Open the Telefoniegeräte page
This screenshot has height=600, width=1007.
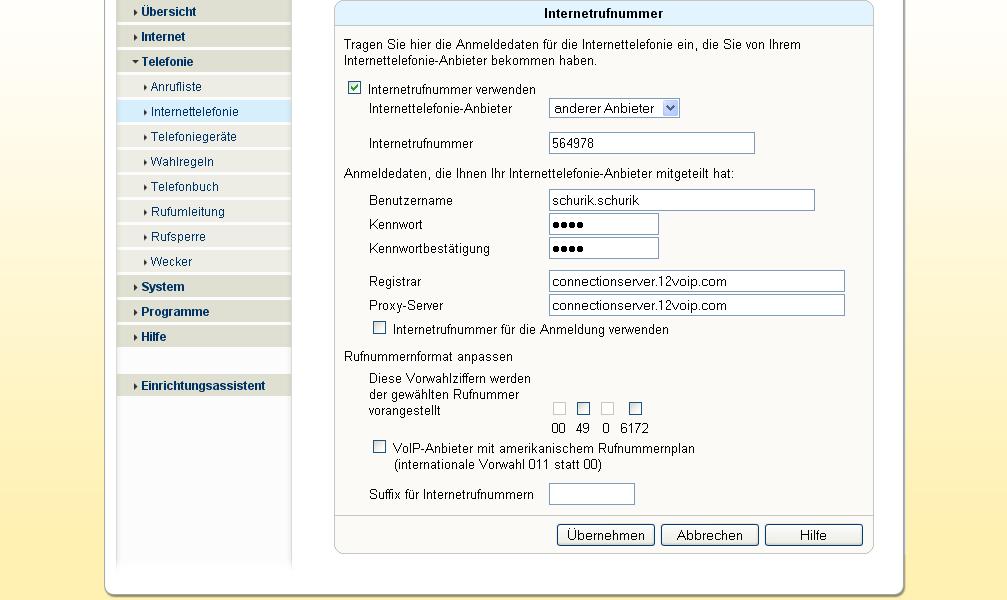[x=204, y=137]
